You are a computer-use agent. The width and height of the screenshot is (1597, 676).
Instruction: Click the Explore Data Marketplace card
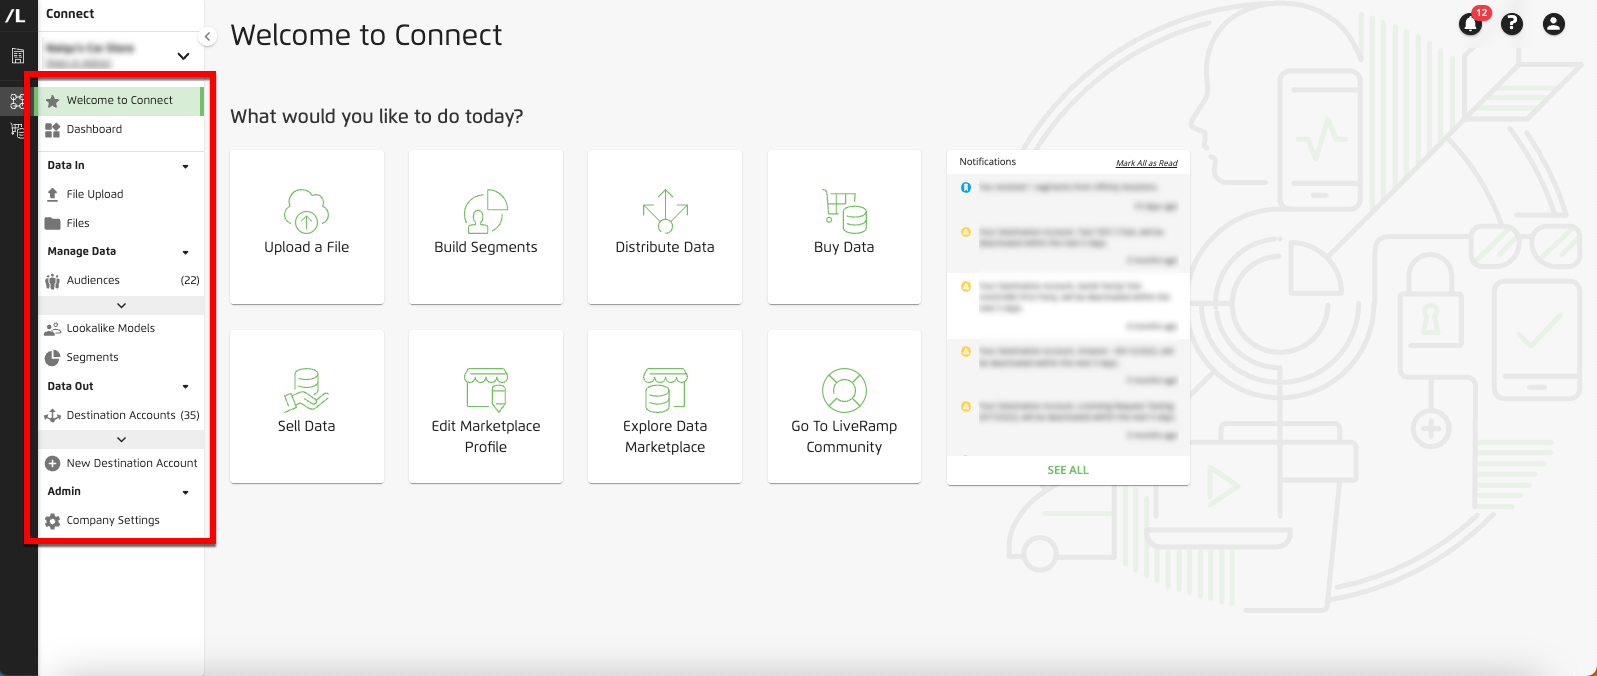point(665,407)
